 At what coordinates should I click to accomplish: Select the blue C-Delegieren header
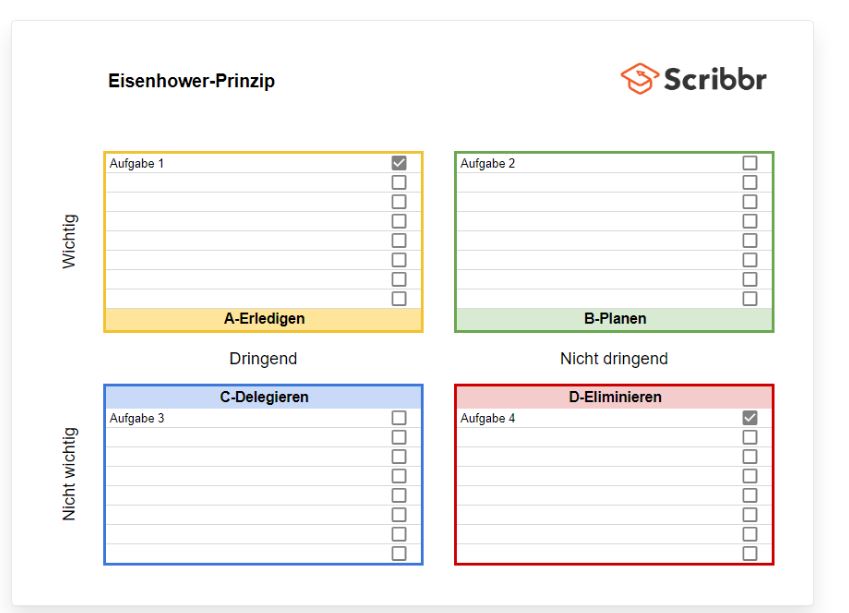point(264,397)
